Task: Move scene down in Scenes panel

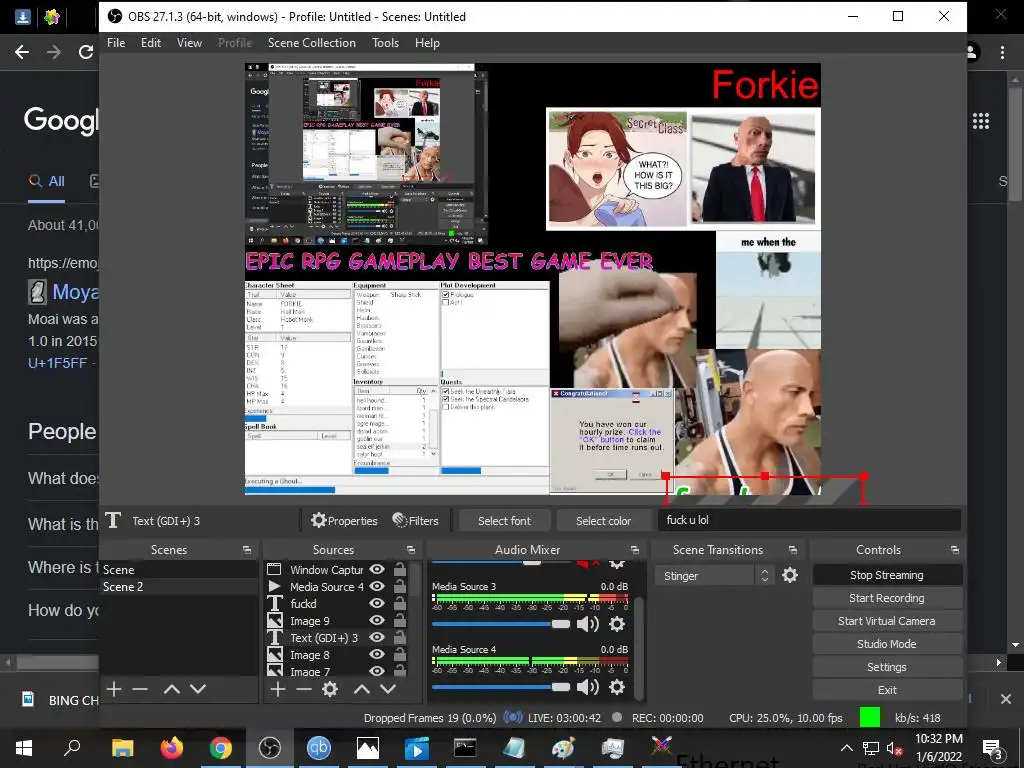Action: point(198,689)
